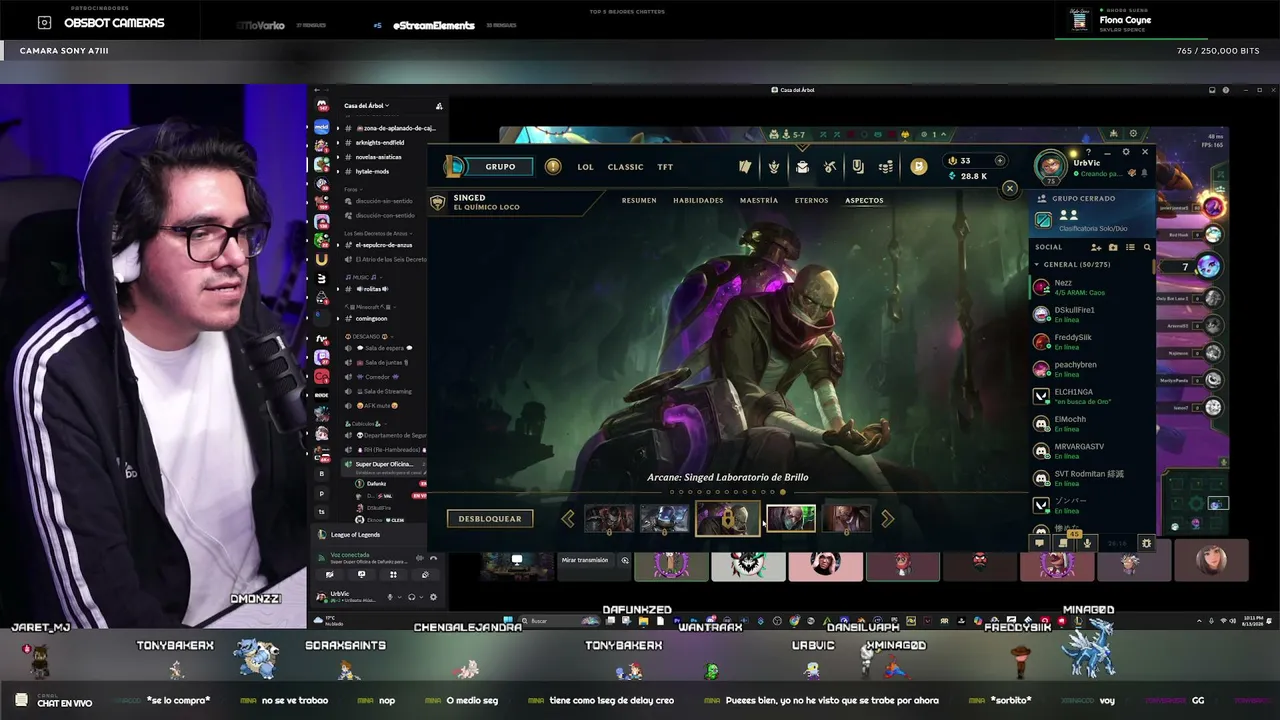Show previous skins with left arrow

pos(568,519)
